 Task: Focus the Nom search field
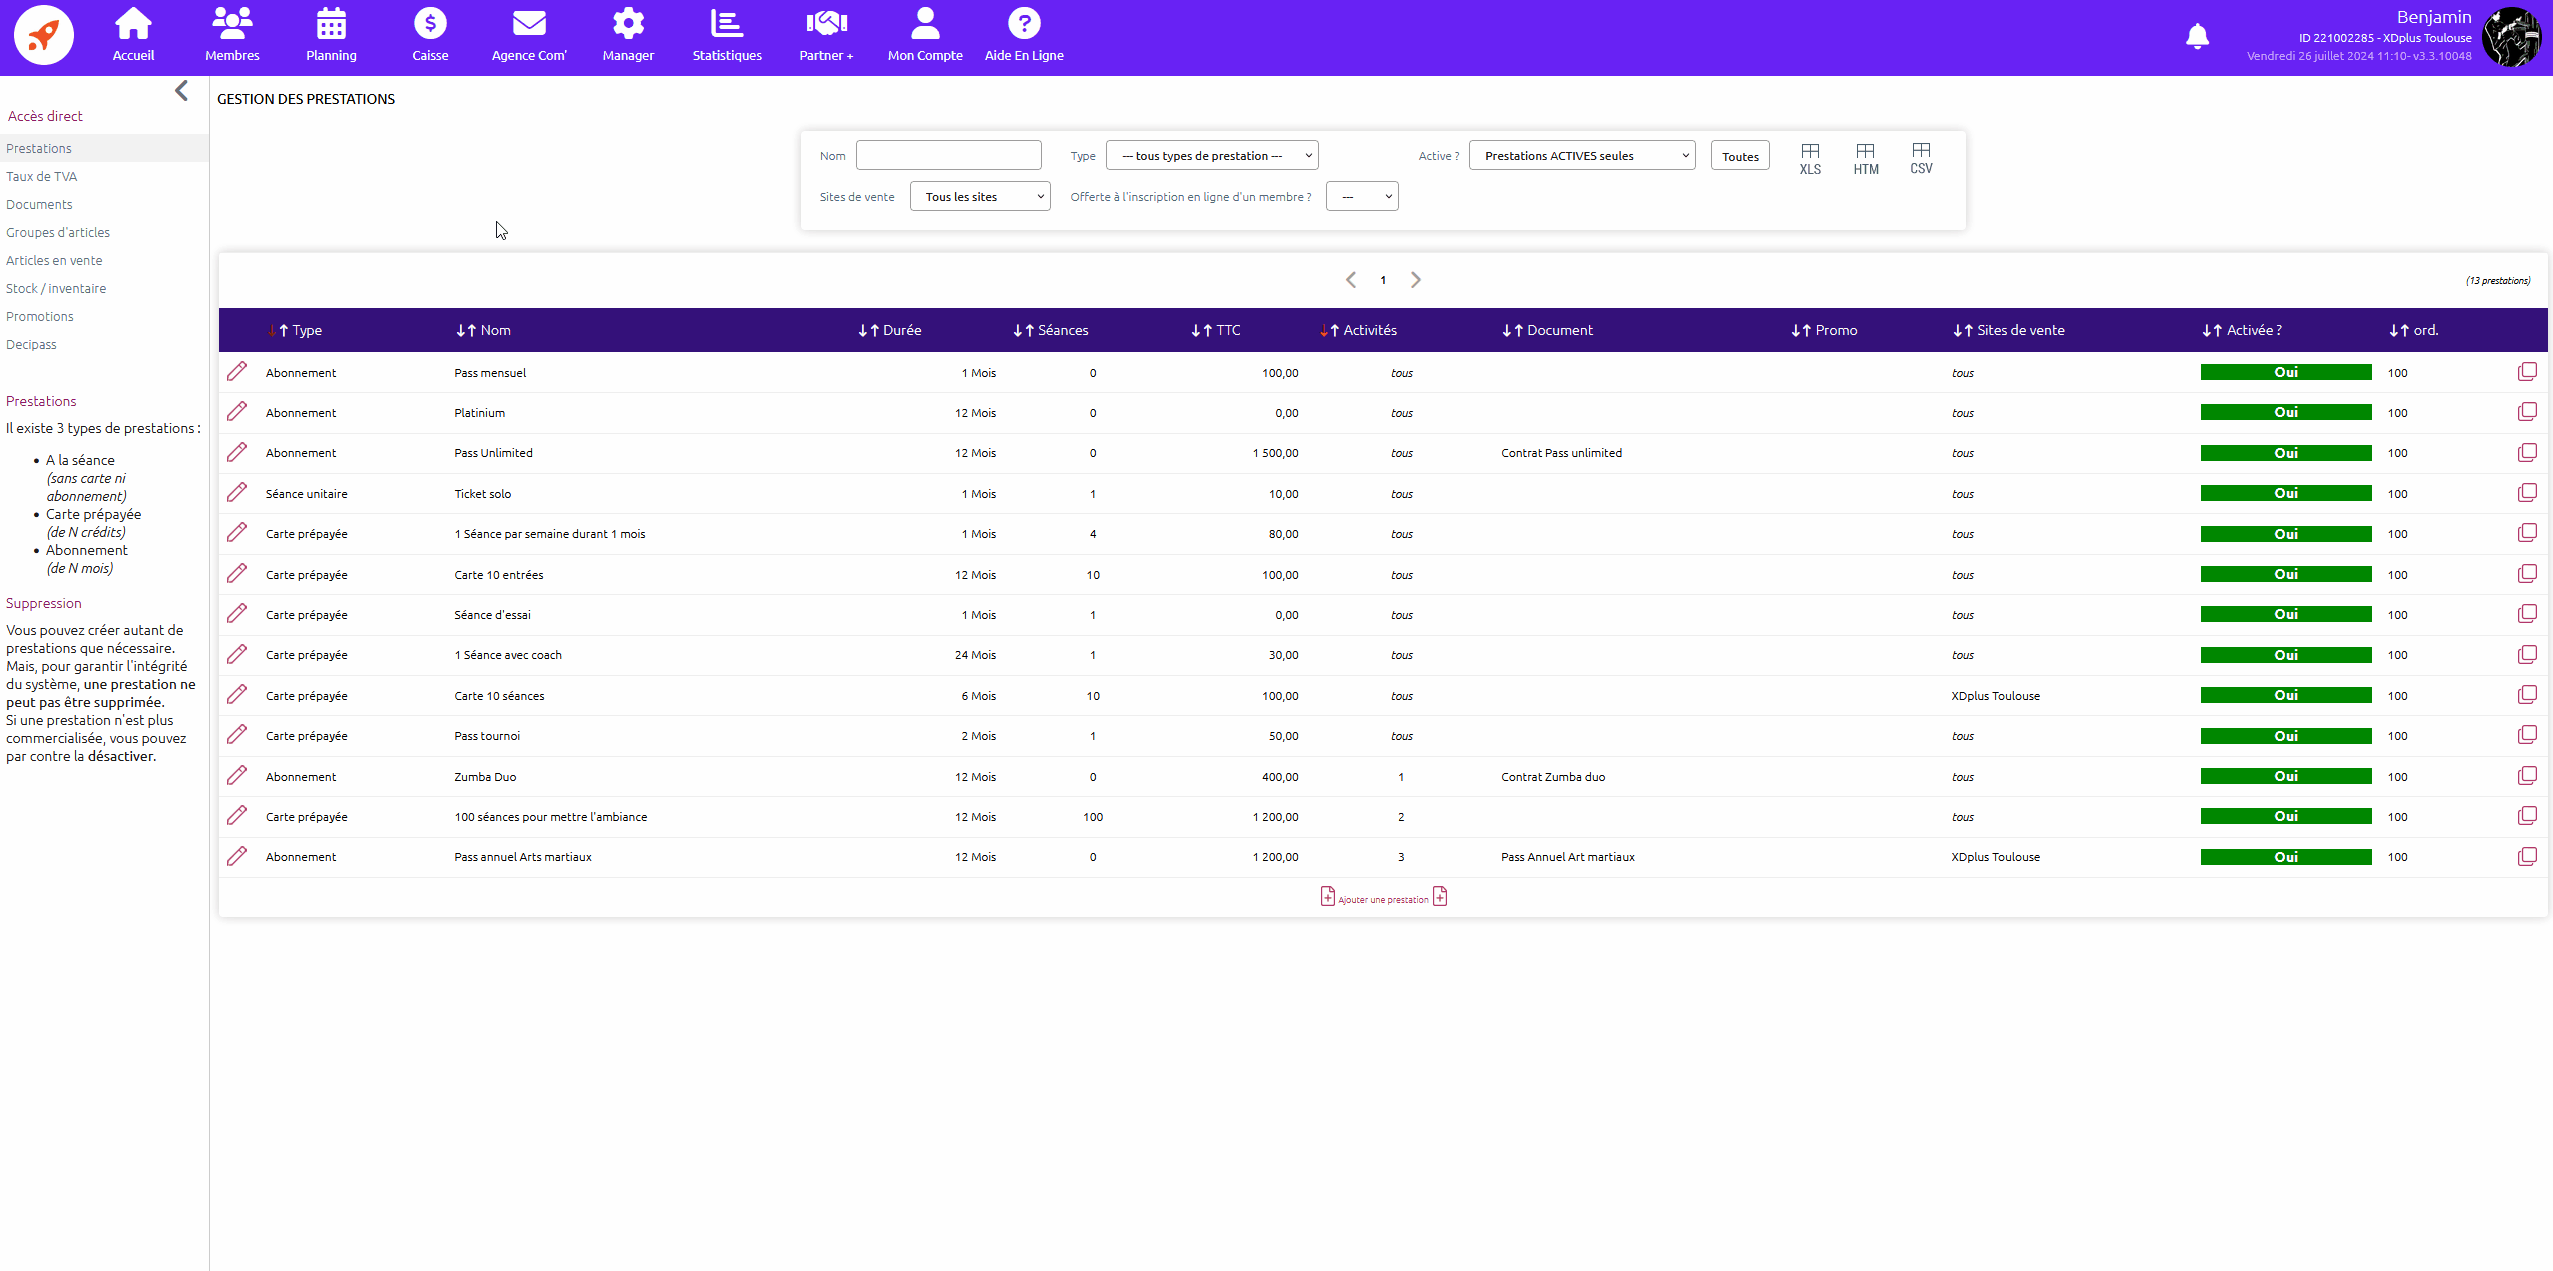949,155
